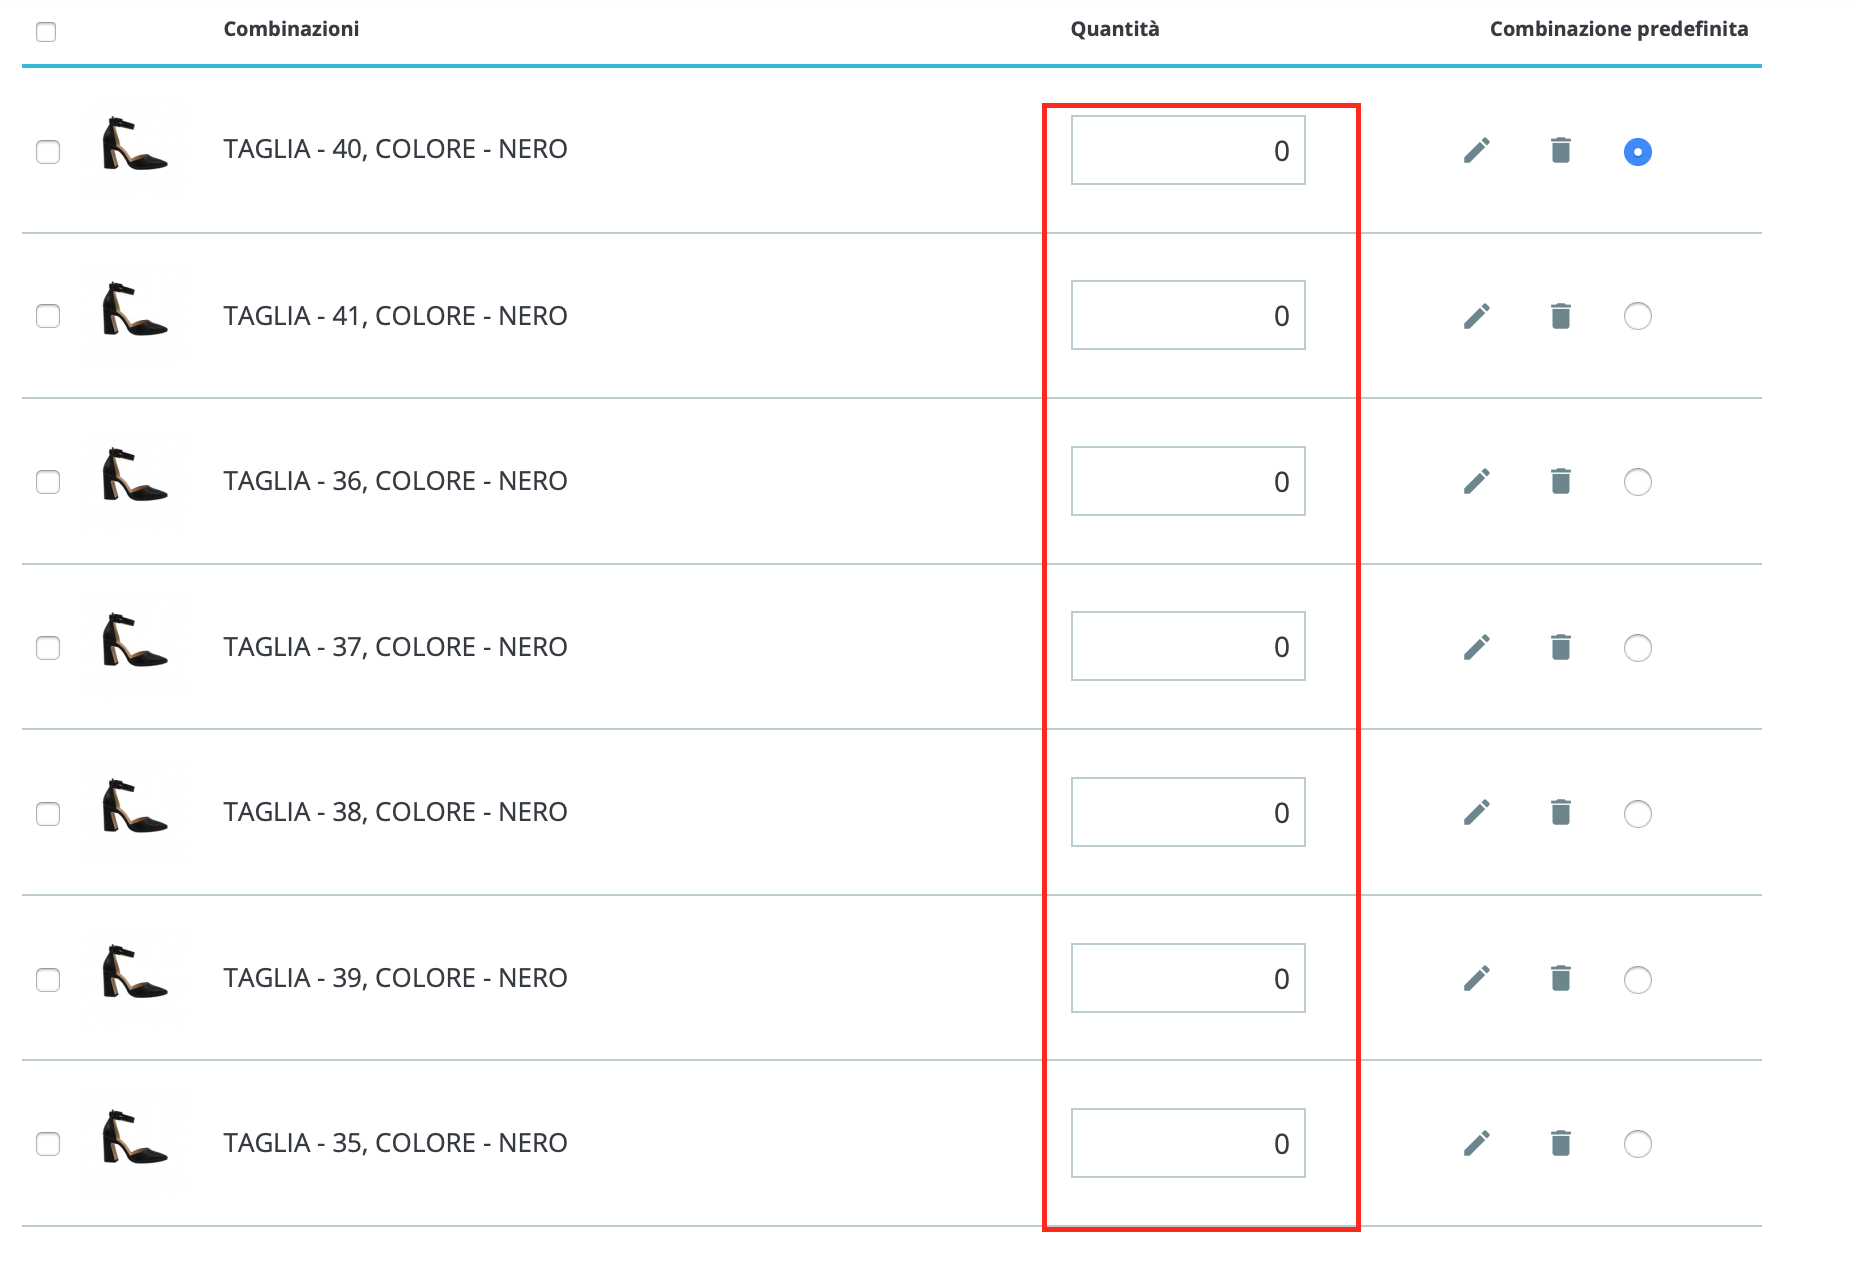Image resolution: width=1856 pixels, height=1268 pixels.
Task: Edit the TAGLIA 36 NERO combination
Action: (x=1477, y=482)
